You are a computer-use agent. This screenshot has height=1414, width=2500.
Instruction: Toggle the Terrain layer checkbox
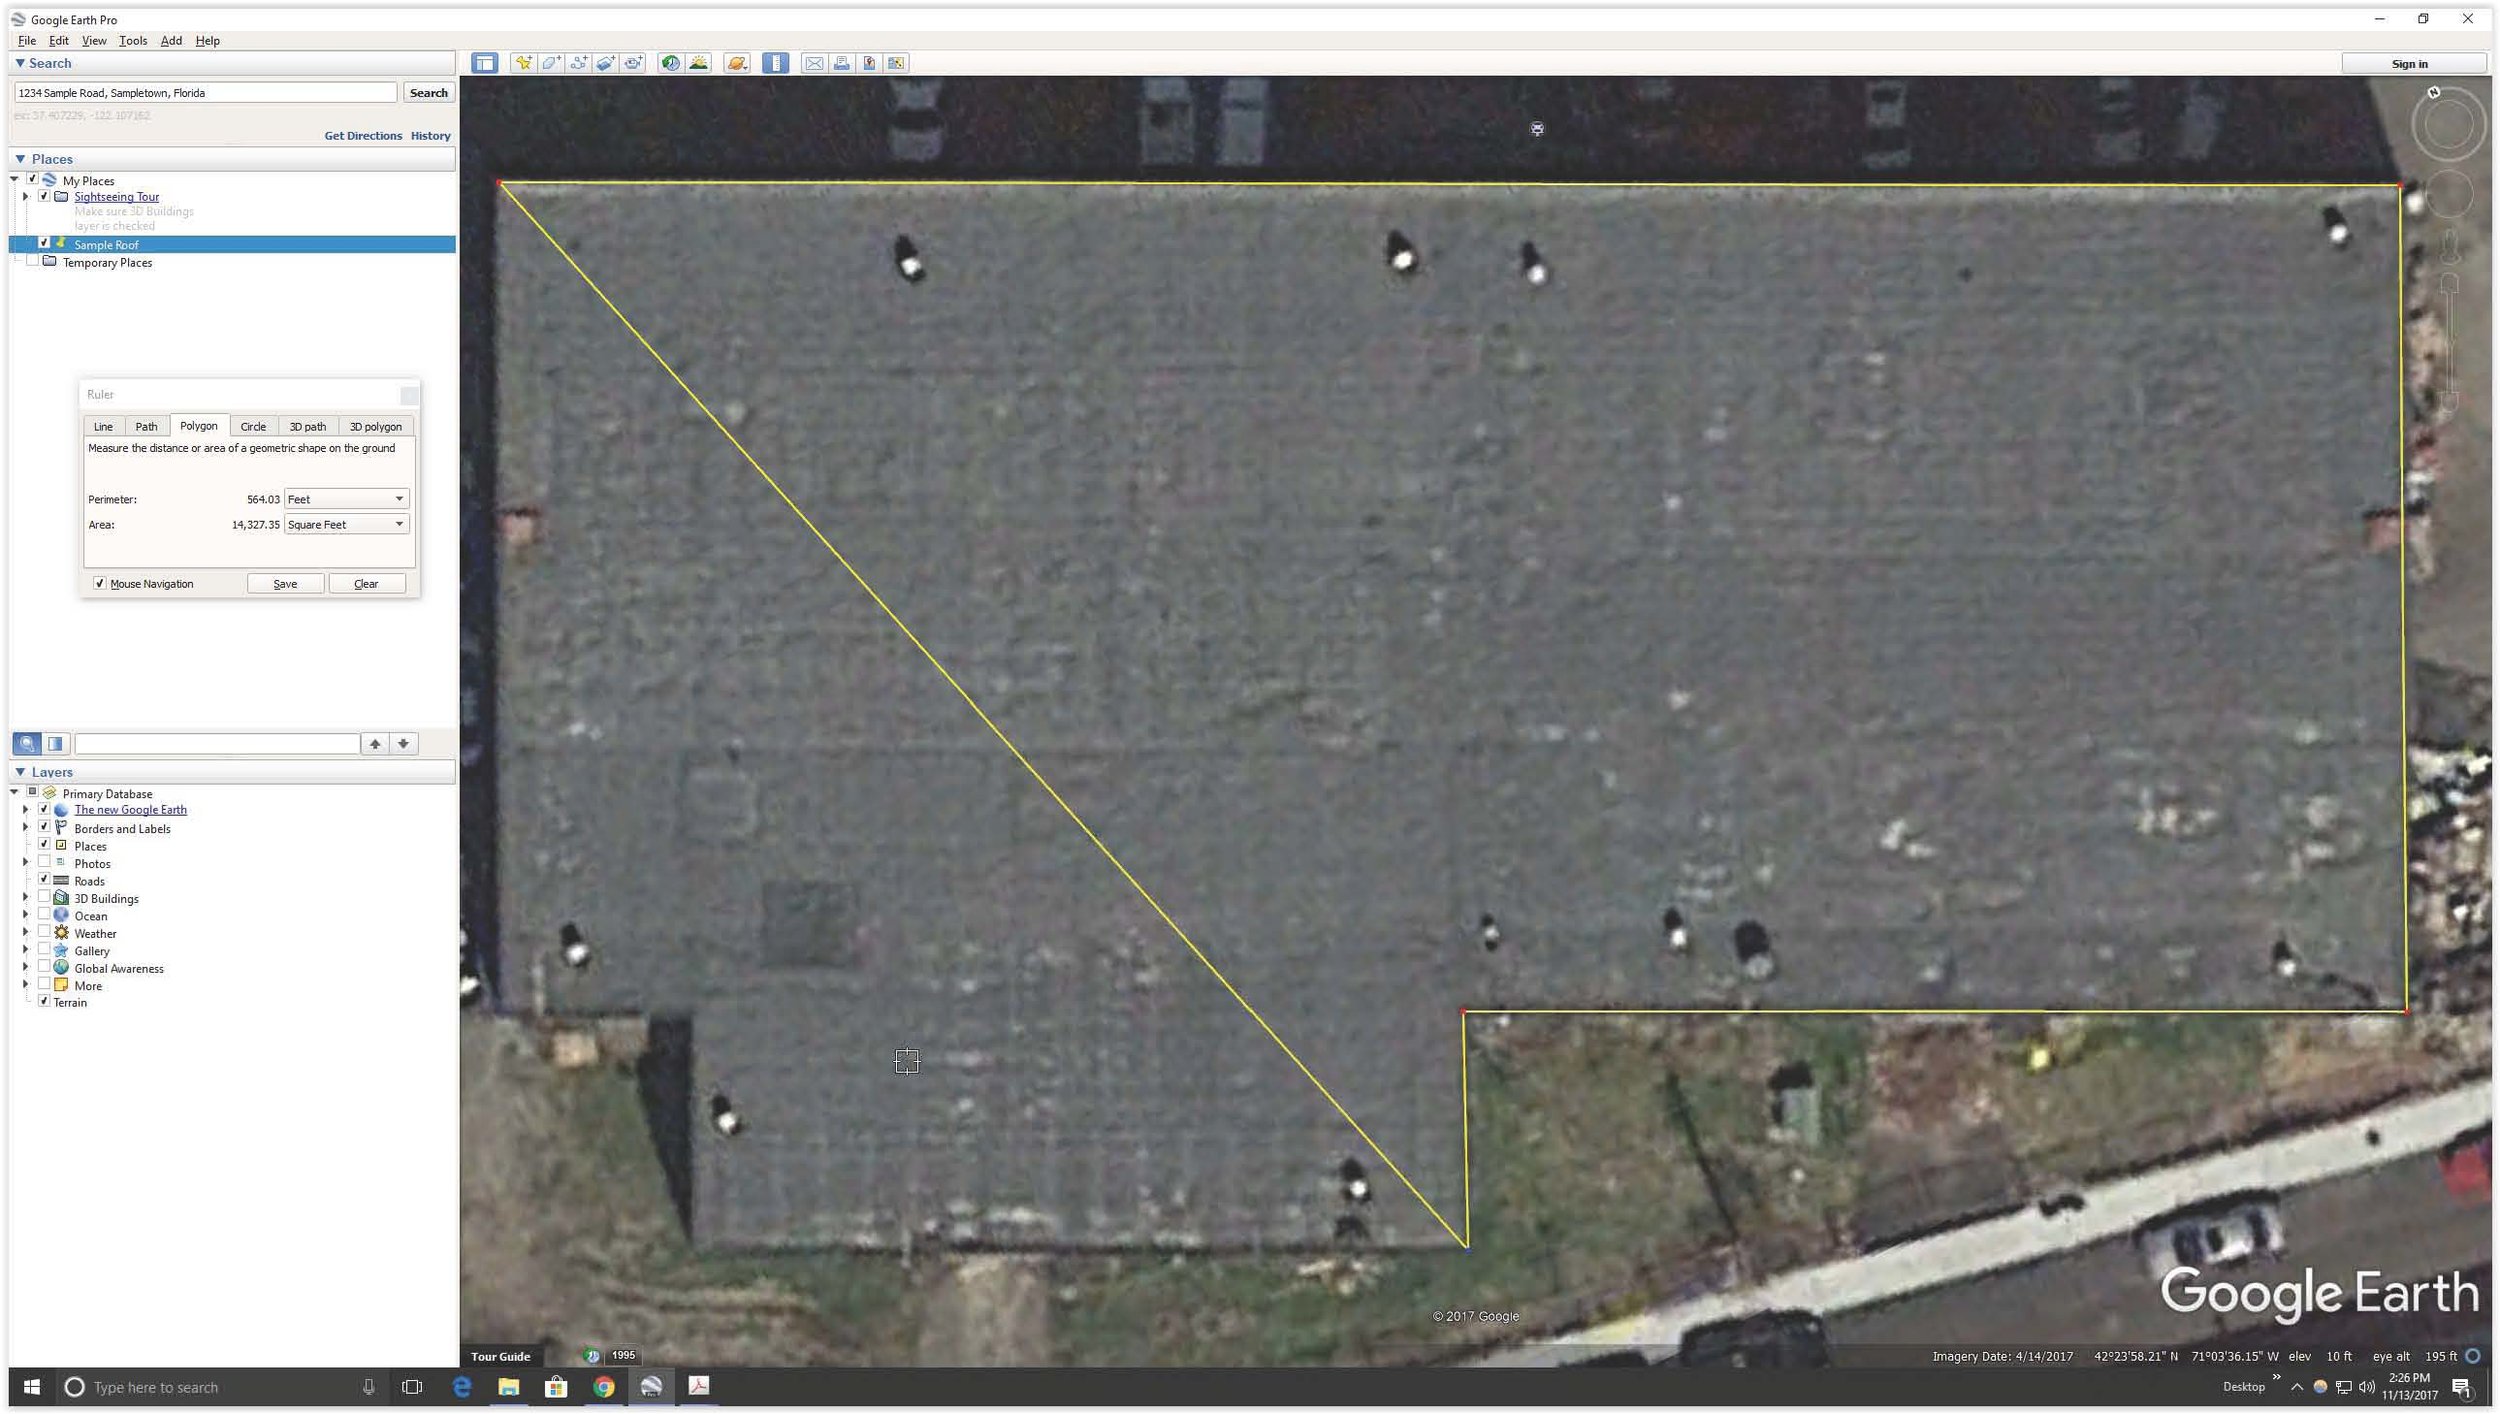[44, 1001]
